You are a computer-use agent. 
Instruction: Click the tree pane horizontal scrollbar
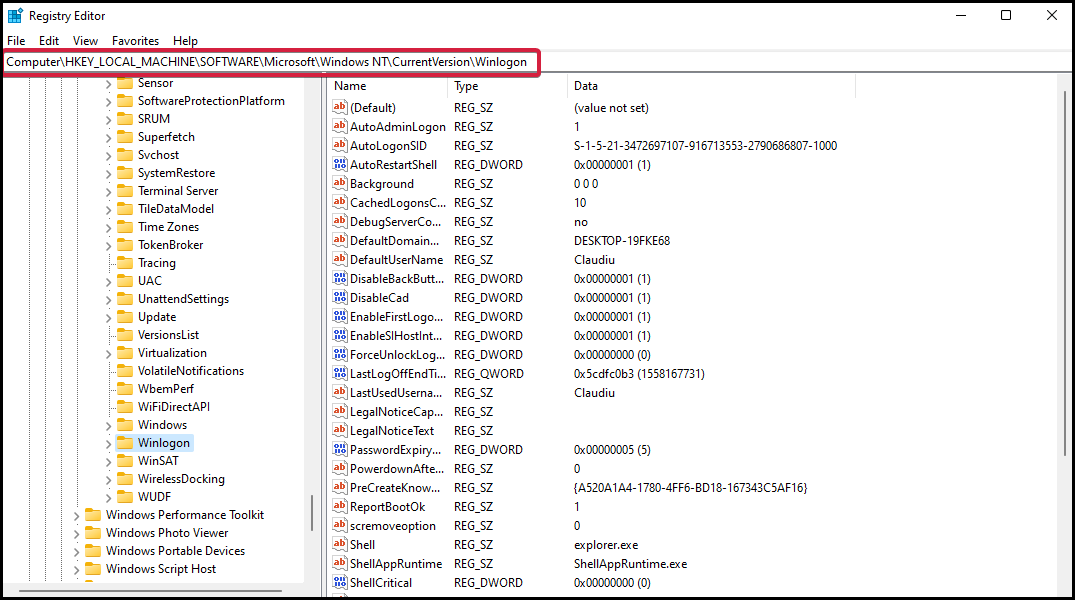pos(150,590)
